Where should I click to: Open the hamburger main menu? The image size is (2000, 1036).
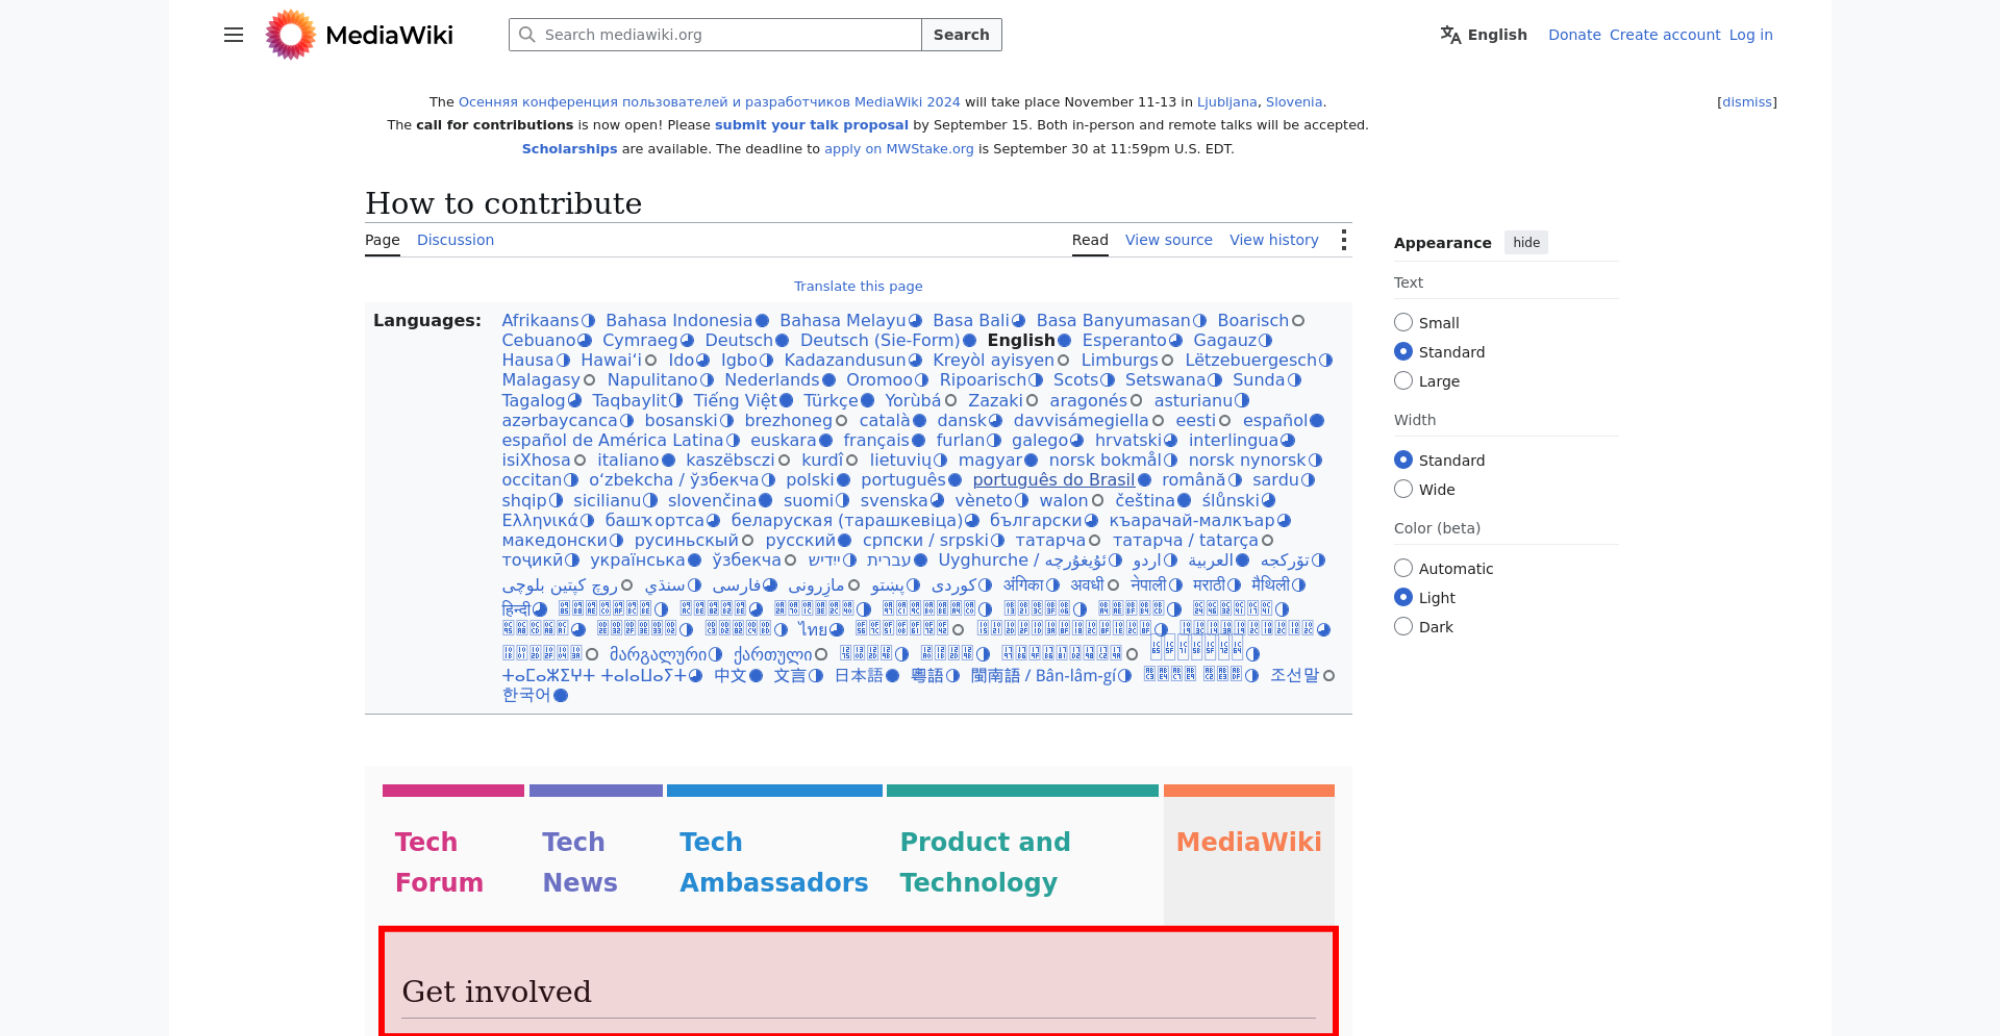click(233, 35)
